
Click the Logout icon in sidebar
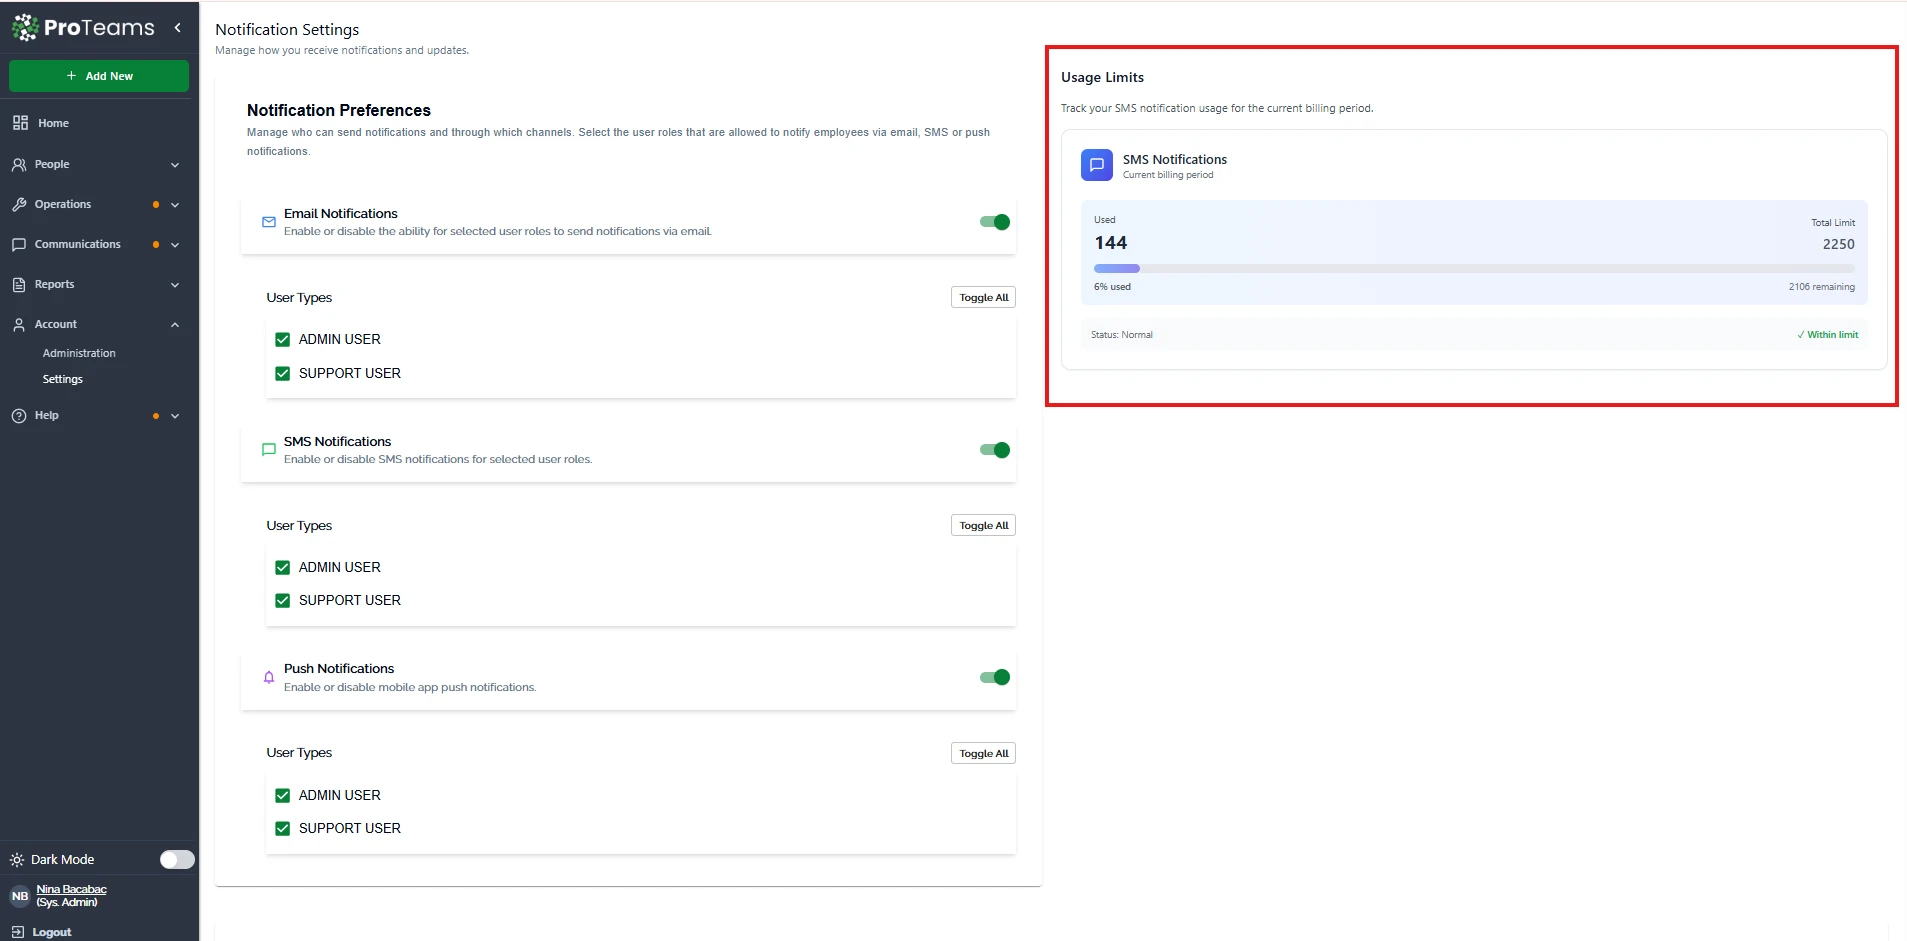[18, 931]
